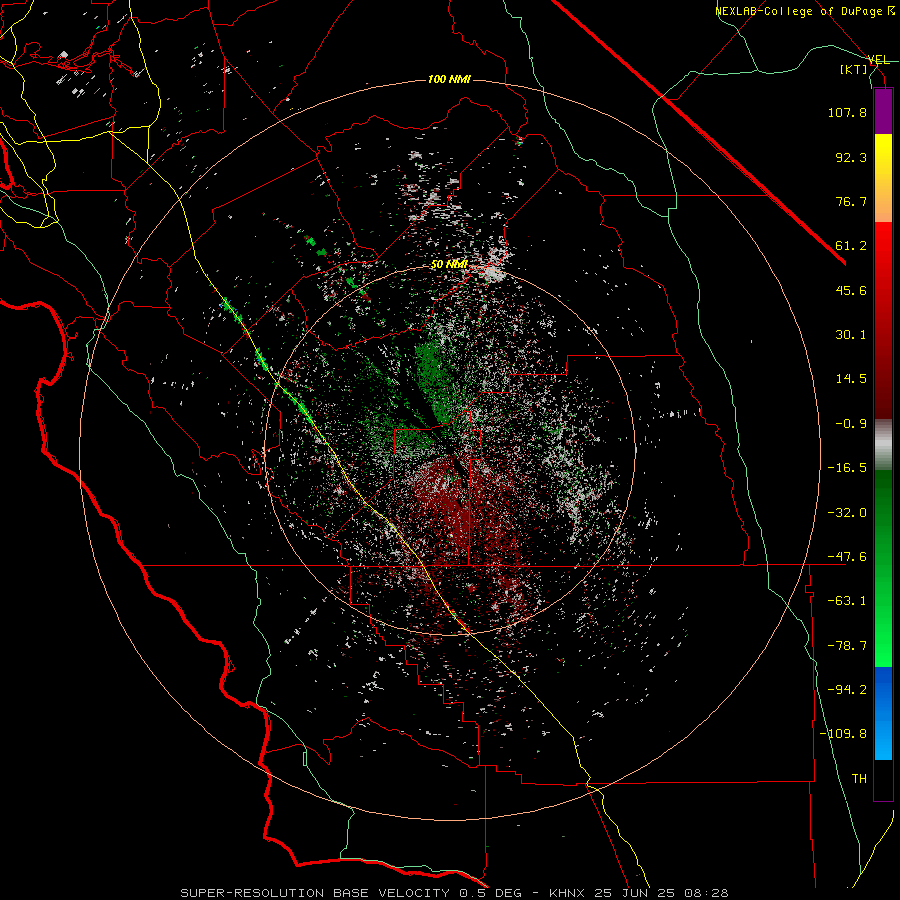
Task: Click the 61.2 velocity scale value
Action: point(851,246)
